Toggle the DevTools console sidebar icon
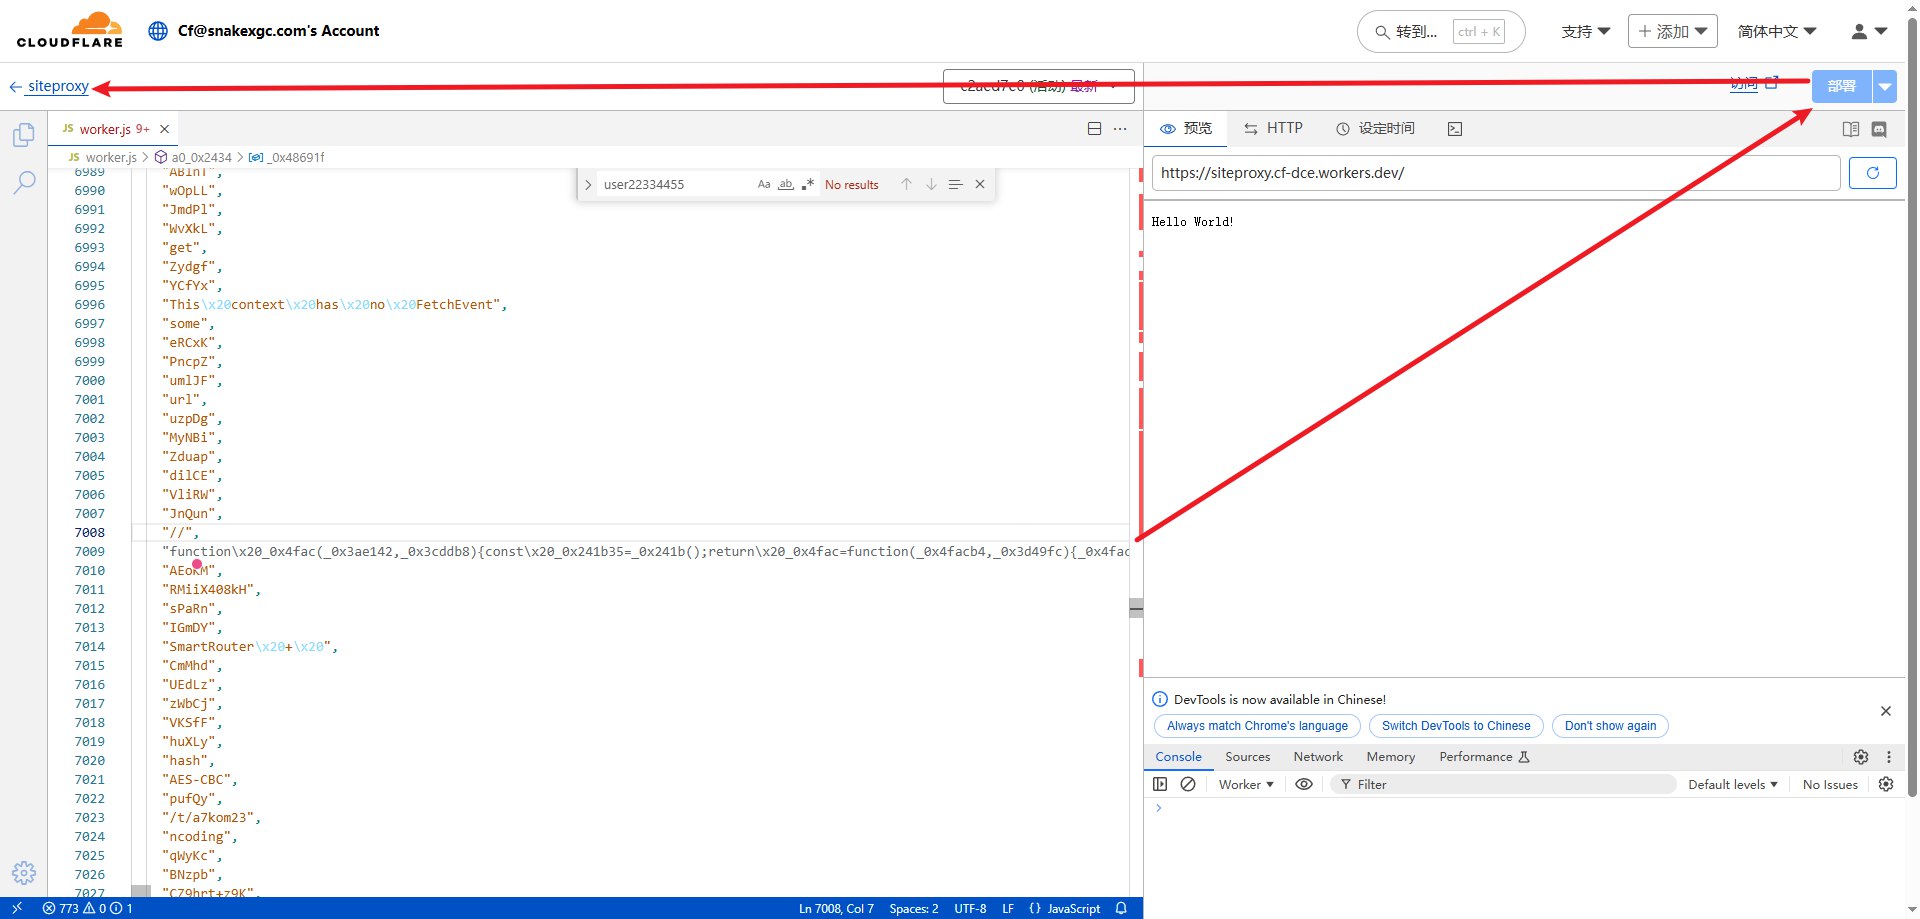 click(1160, 784)
